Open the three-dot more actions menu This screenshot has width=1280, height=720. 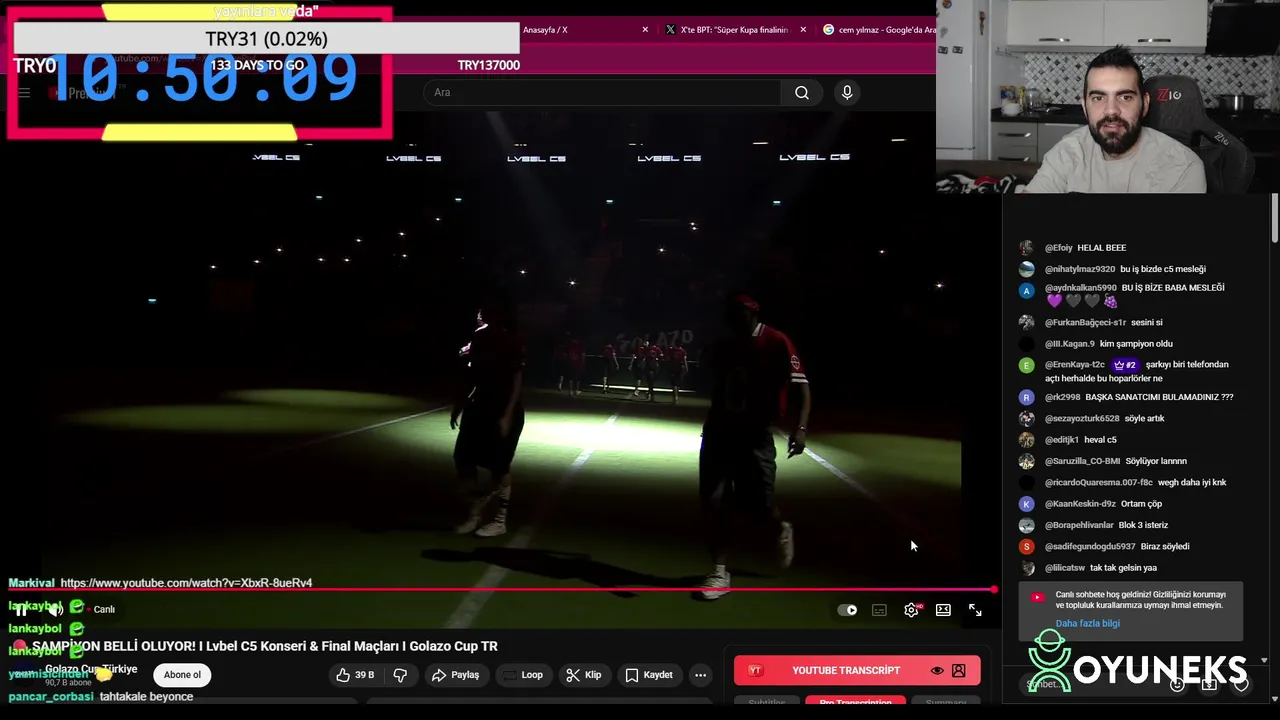[700, 675]
